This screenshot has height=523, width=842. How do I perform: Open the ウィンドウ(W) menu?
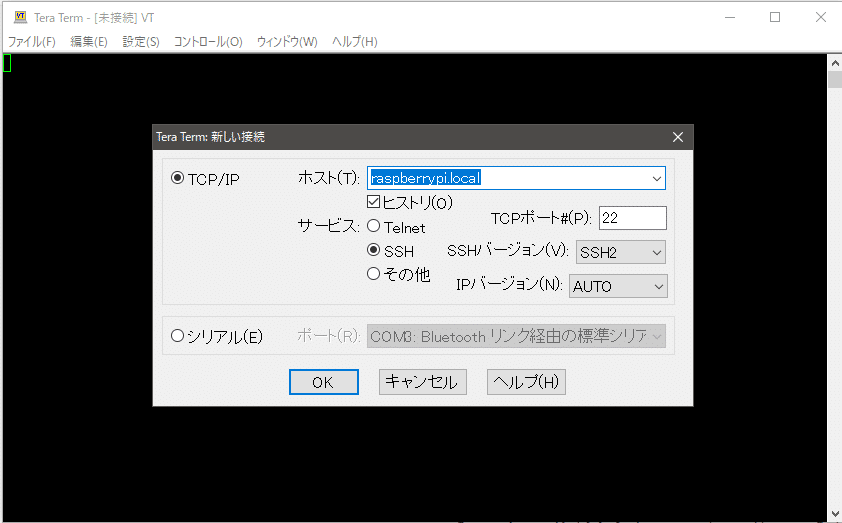(x=287, y=41)
